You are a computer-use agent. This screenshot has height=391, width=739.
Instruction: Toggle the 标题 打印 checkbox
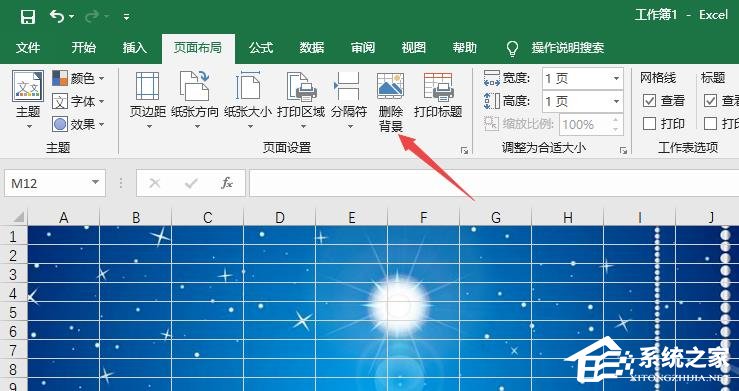[710, 123]
